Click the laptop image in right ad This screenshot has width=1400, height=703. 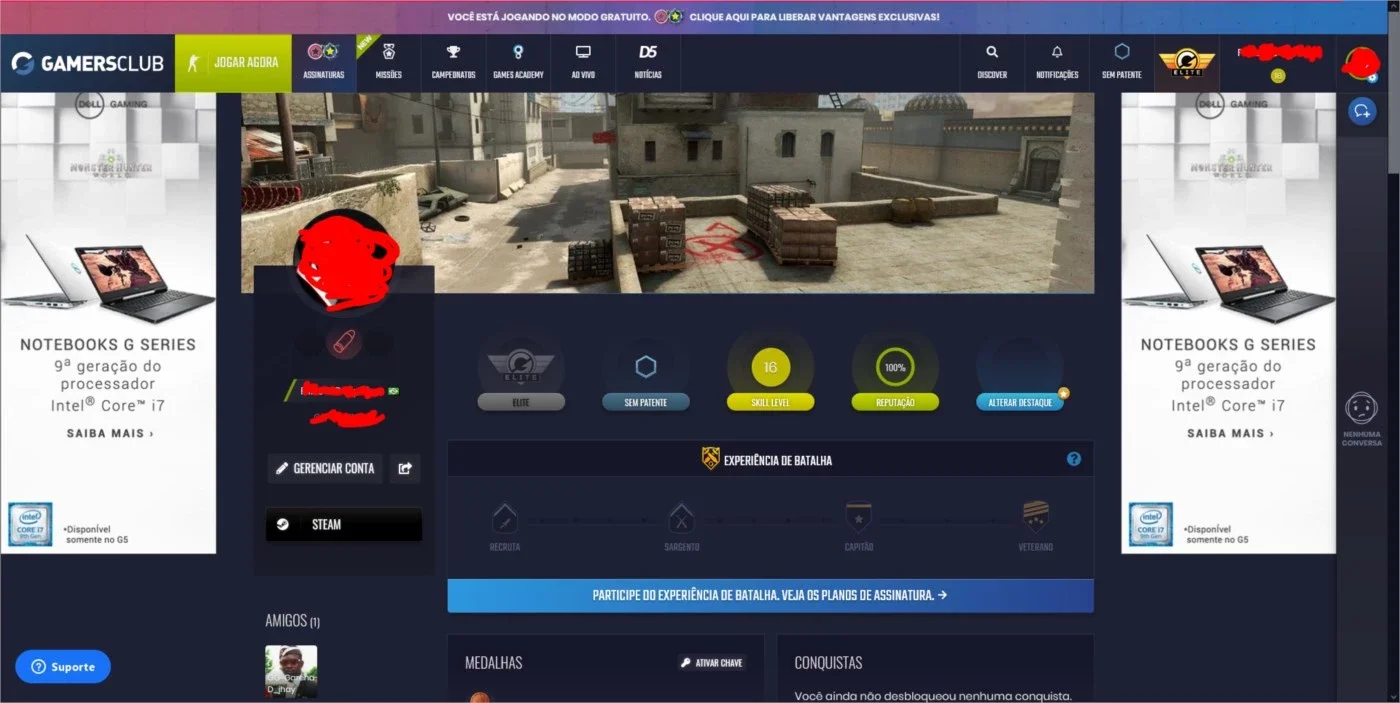(1228, 278)
